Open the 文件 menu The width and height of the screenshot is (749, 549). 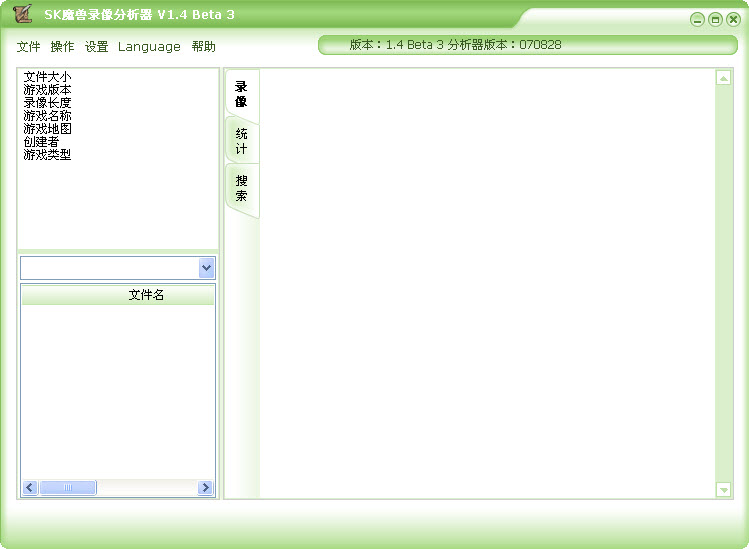tap(28, 47)
